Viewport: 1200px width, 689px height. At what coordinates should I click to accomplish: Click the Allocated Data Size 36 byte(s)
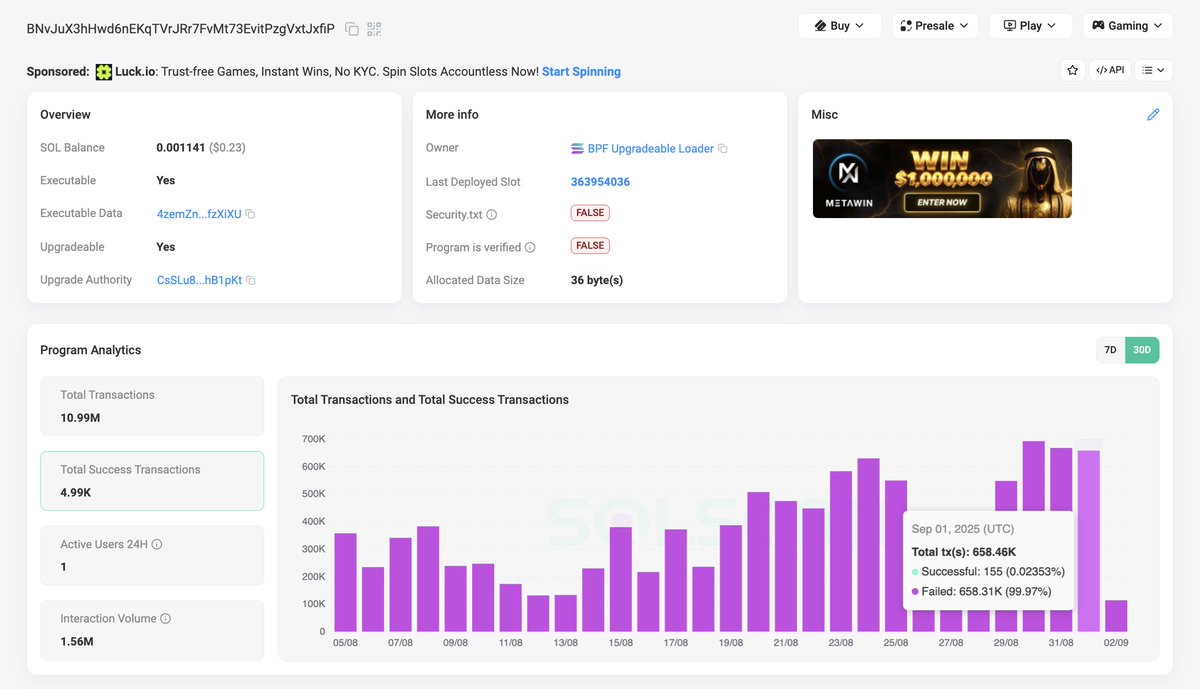pos(597,281)
